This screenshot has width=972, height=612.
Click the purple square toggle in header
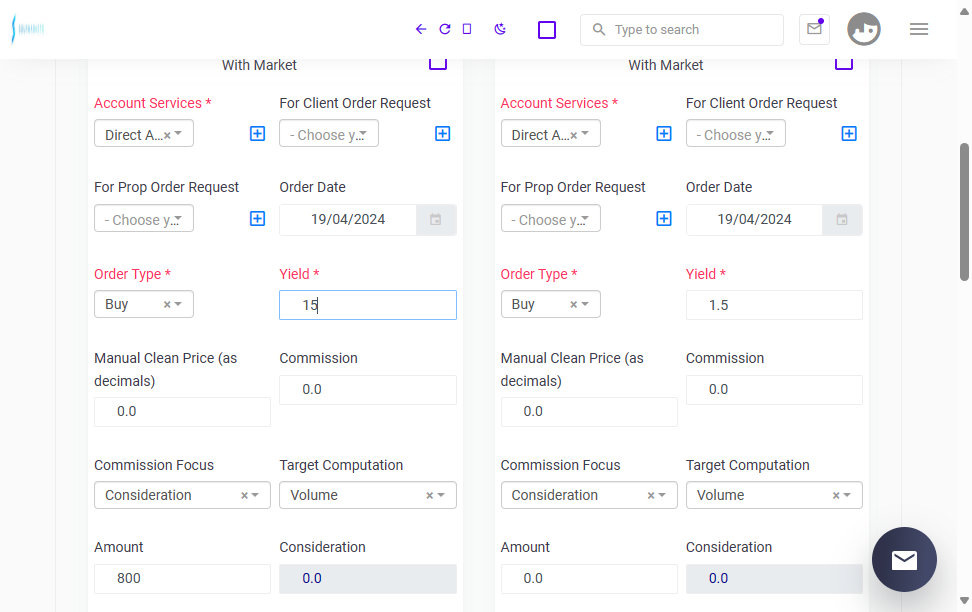point(547,30)
